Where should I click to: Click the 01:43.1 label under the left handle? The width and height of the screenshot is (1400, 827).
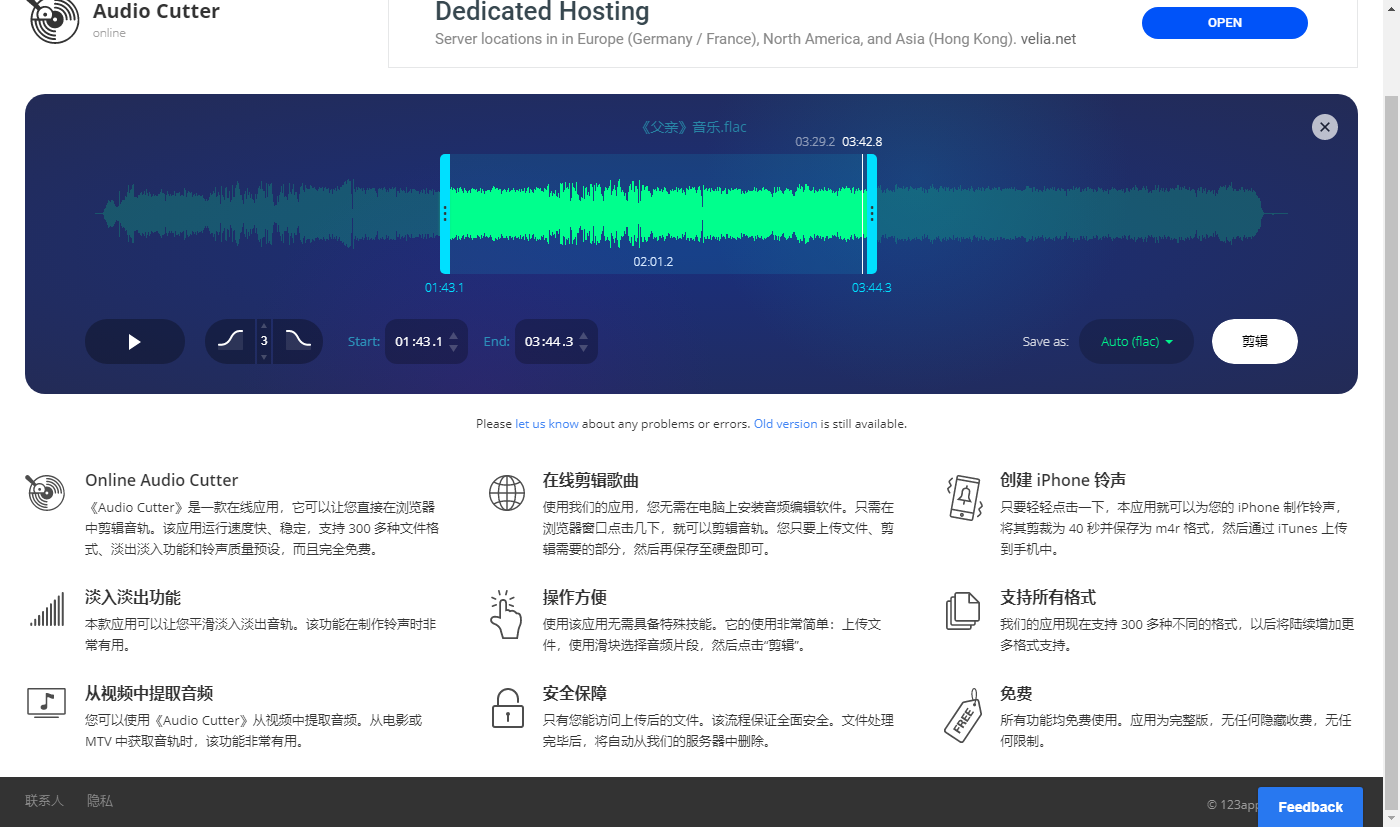[444, 288]
